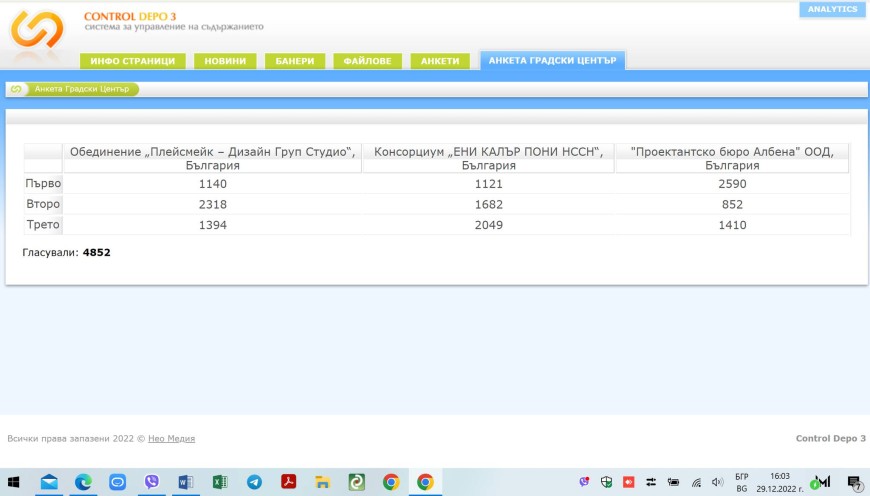870x496 pixels.
Task: Launch Microsoft Word from the taskbar
Action: pos(185,482)
